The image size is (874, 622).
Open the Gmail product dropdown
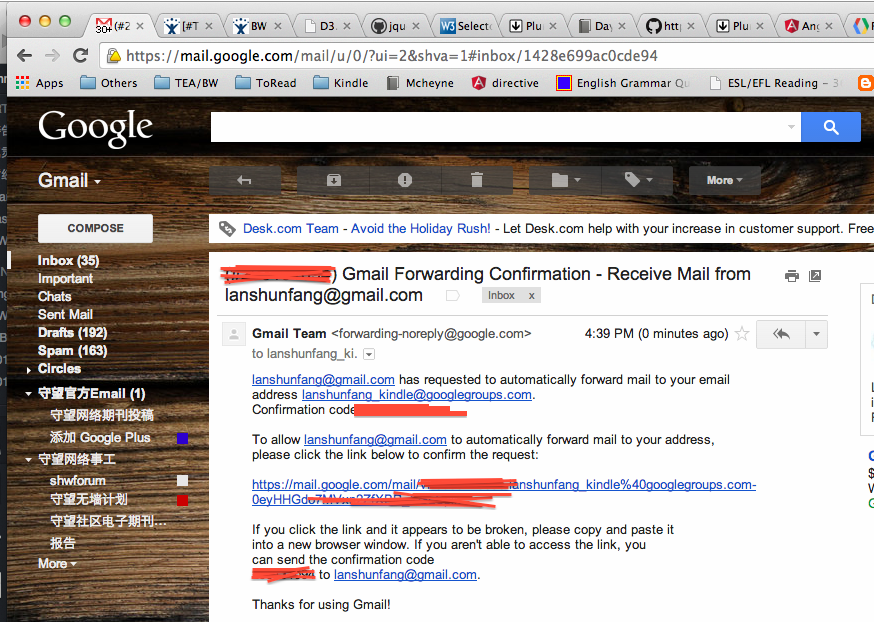point(69,181)
